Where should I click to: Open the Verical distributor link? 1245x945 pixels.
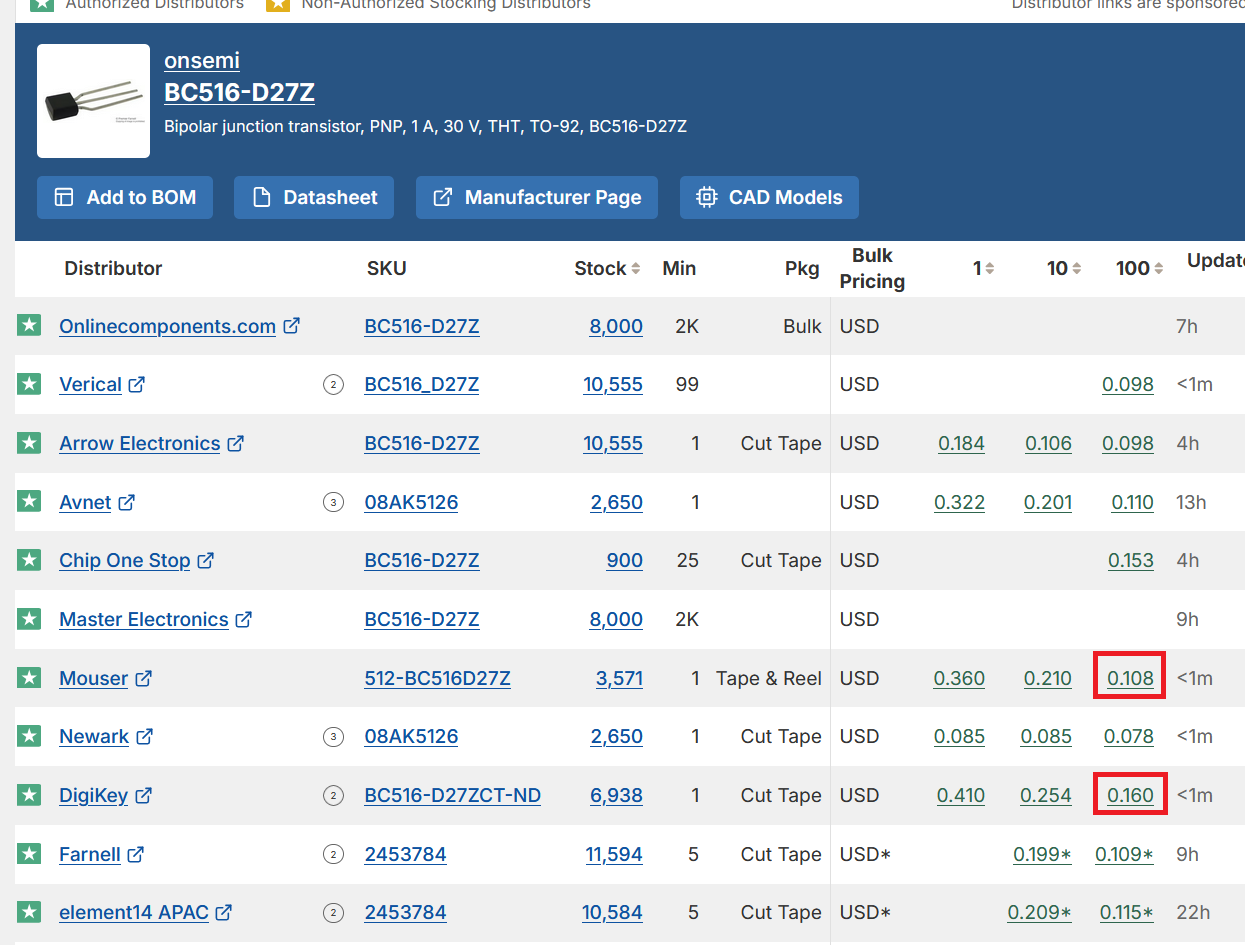click(x=90, y=384)
